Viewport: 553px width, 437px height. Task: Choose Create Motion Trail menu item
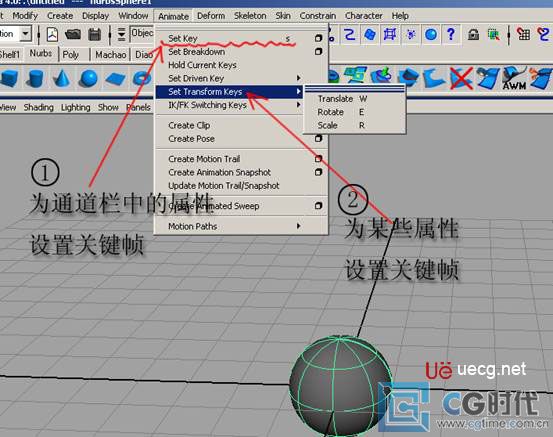point(241,159)
